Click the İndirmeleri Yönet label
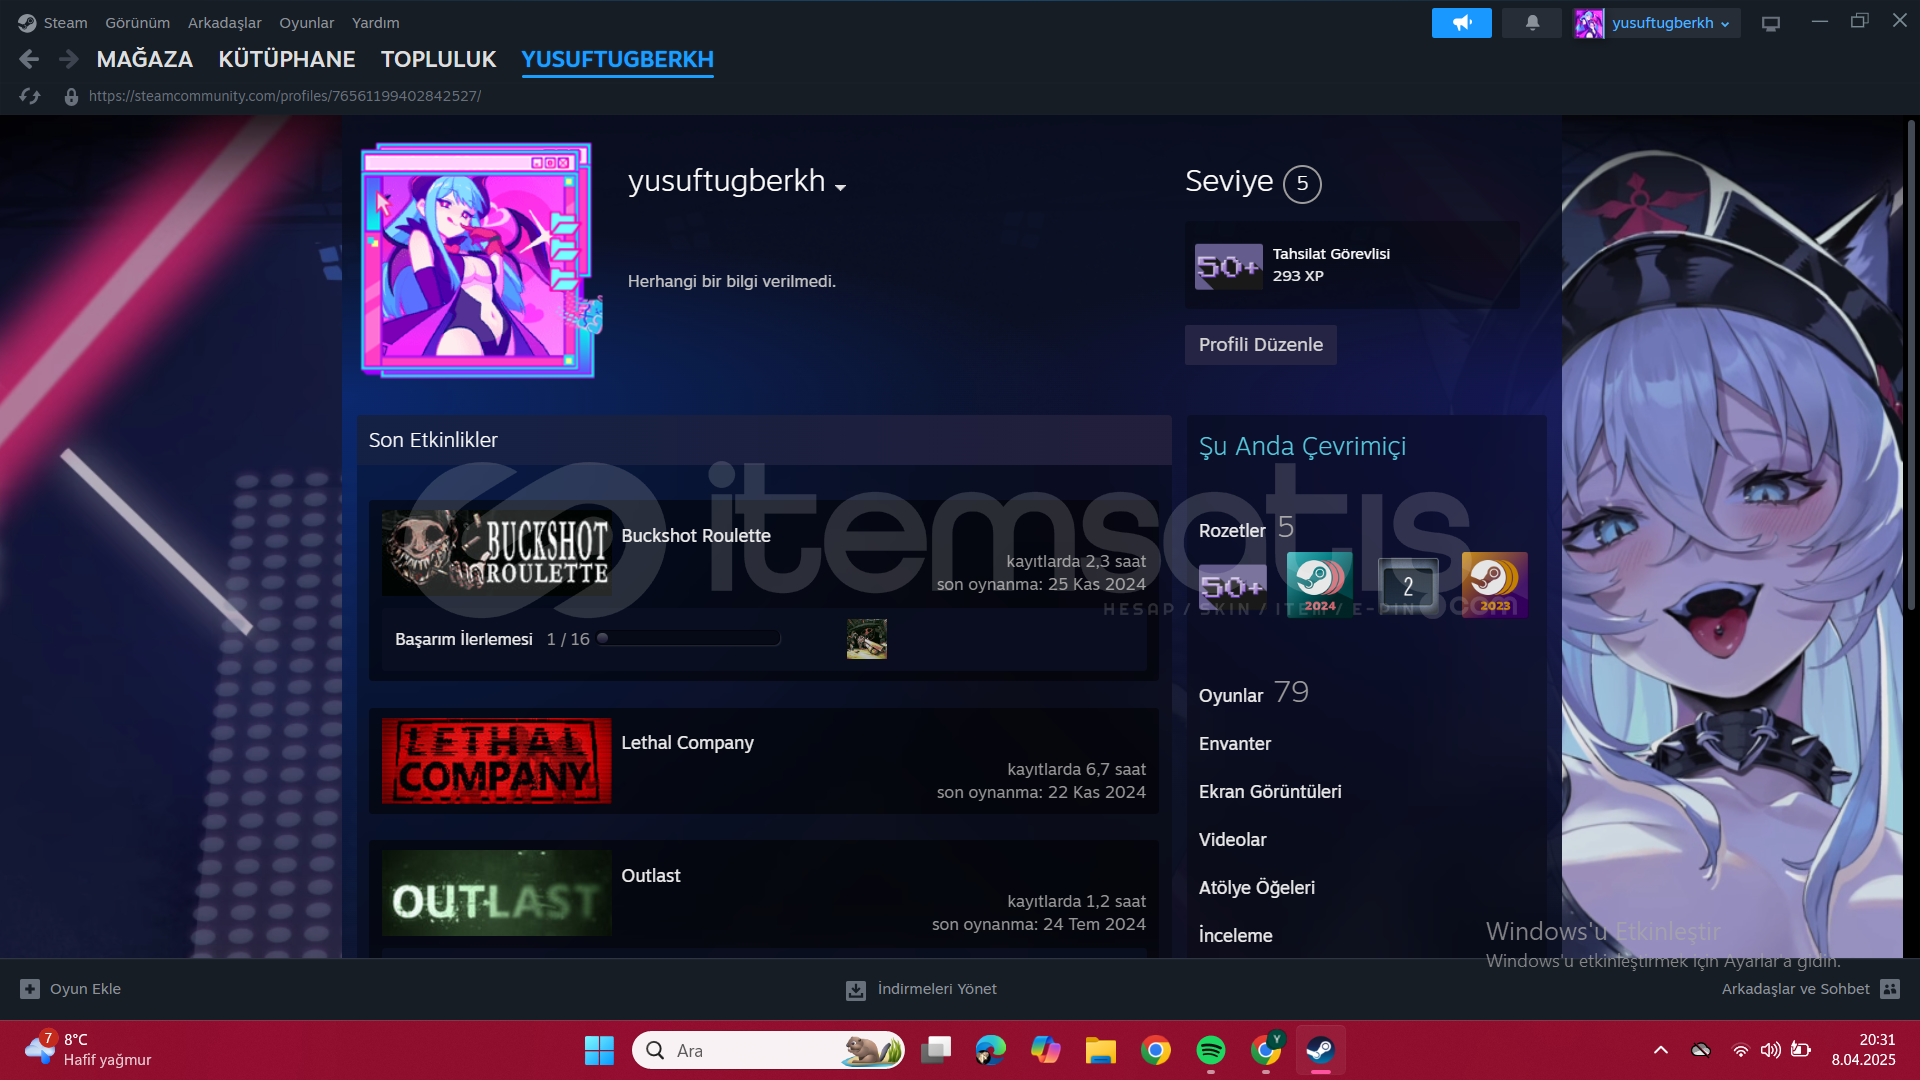Image resolution: width=1920 pixels, height=1080 pixels. [937, 989]
